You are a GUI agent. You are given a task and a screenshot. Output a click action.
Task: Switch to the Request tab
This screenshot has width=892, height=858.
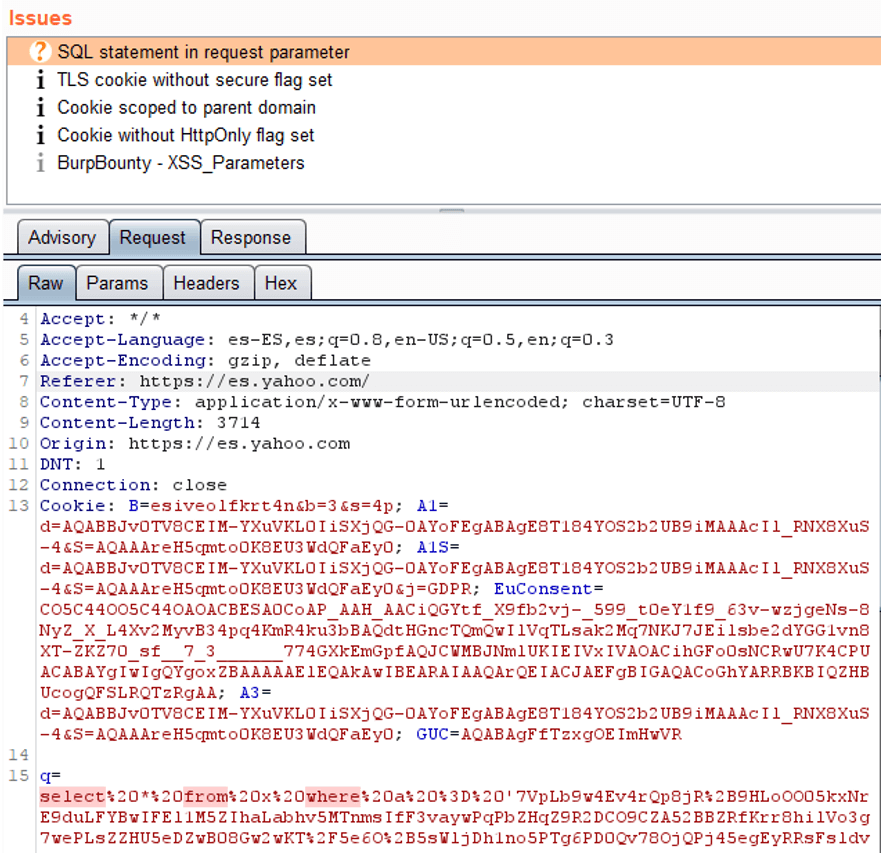click(x=153, y=238)
